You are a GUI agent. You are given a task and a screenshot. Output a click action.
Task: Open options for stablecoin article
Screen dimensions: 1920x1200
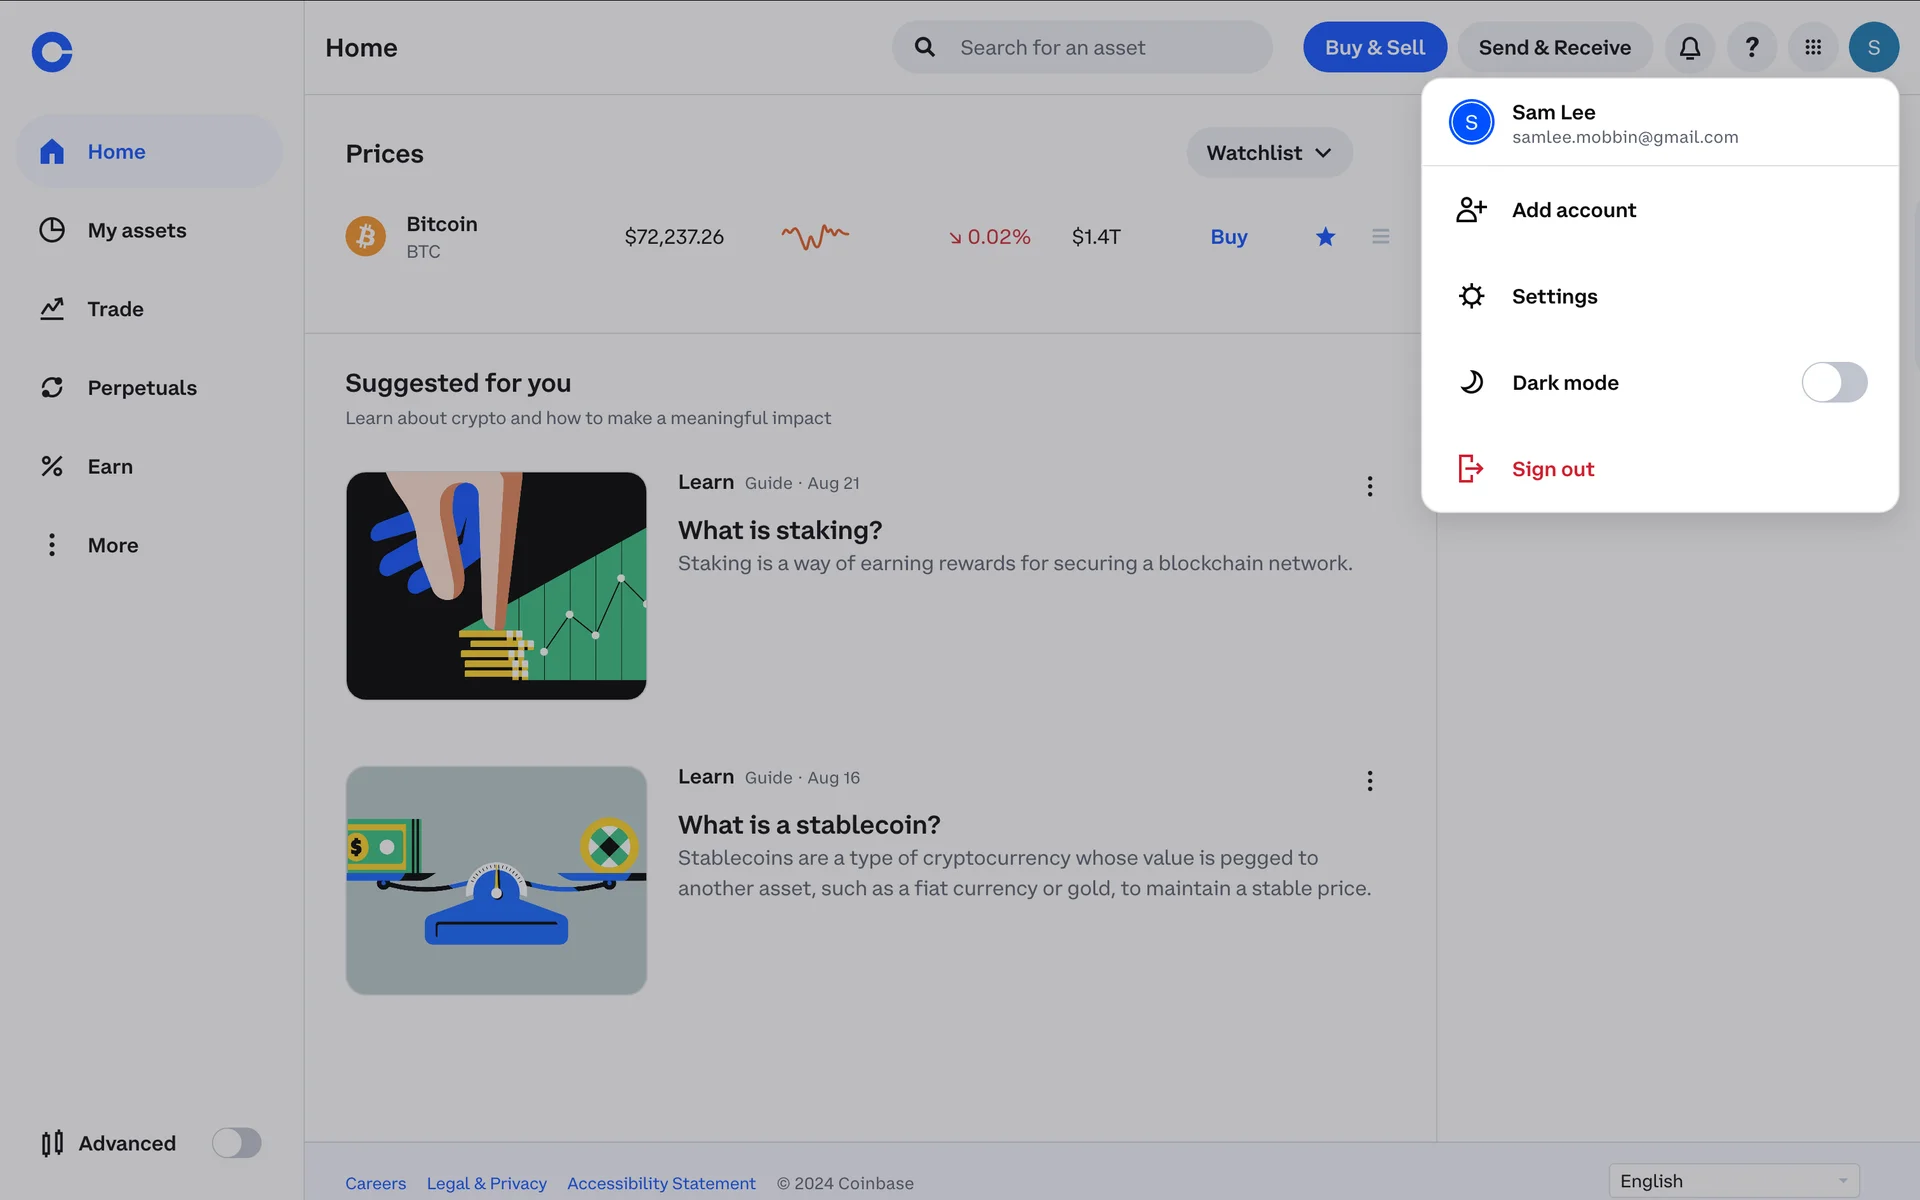(x=1369, y=780)
